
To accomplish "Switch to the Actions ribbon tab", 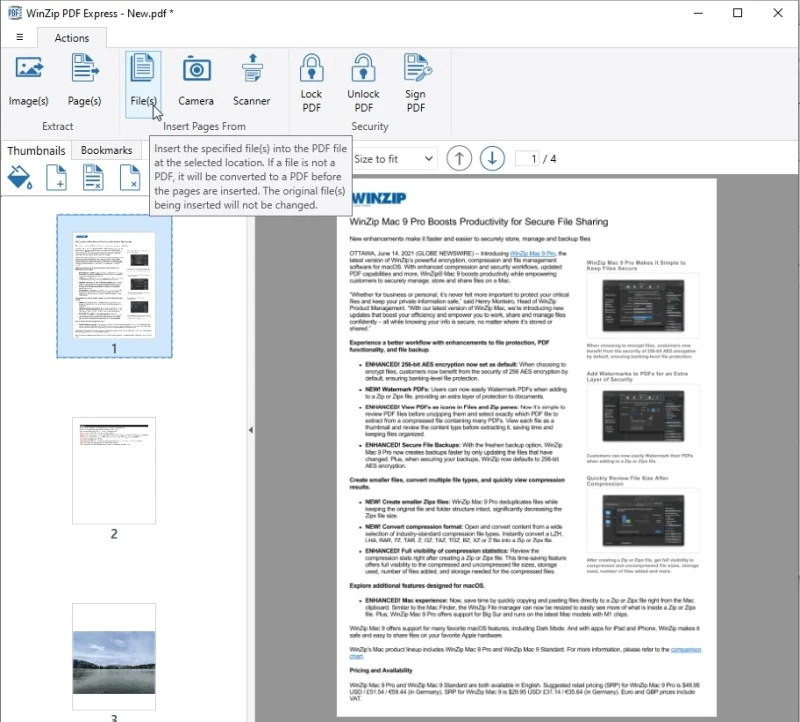I will [x=71, y=38].
